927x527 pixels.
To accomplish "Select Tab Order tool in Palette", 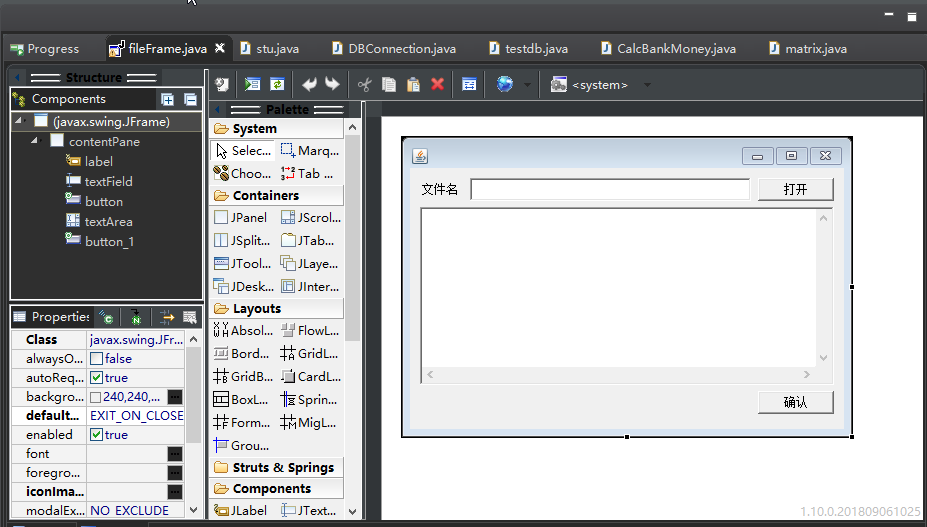I will pyautogui.click(x=307, y=173).
